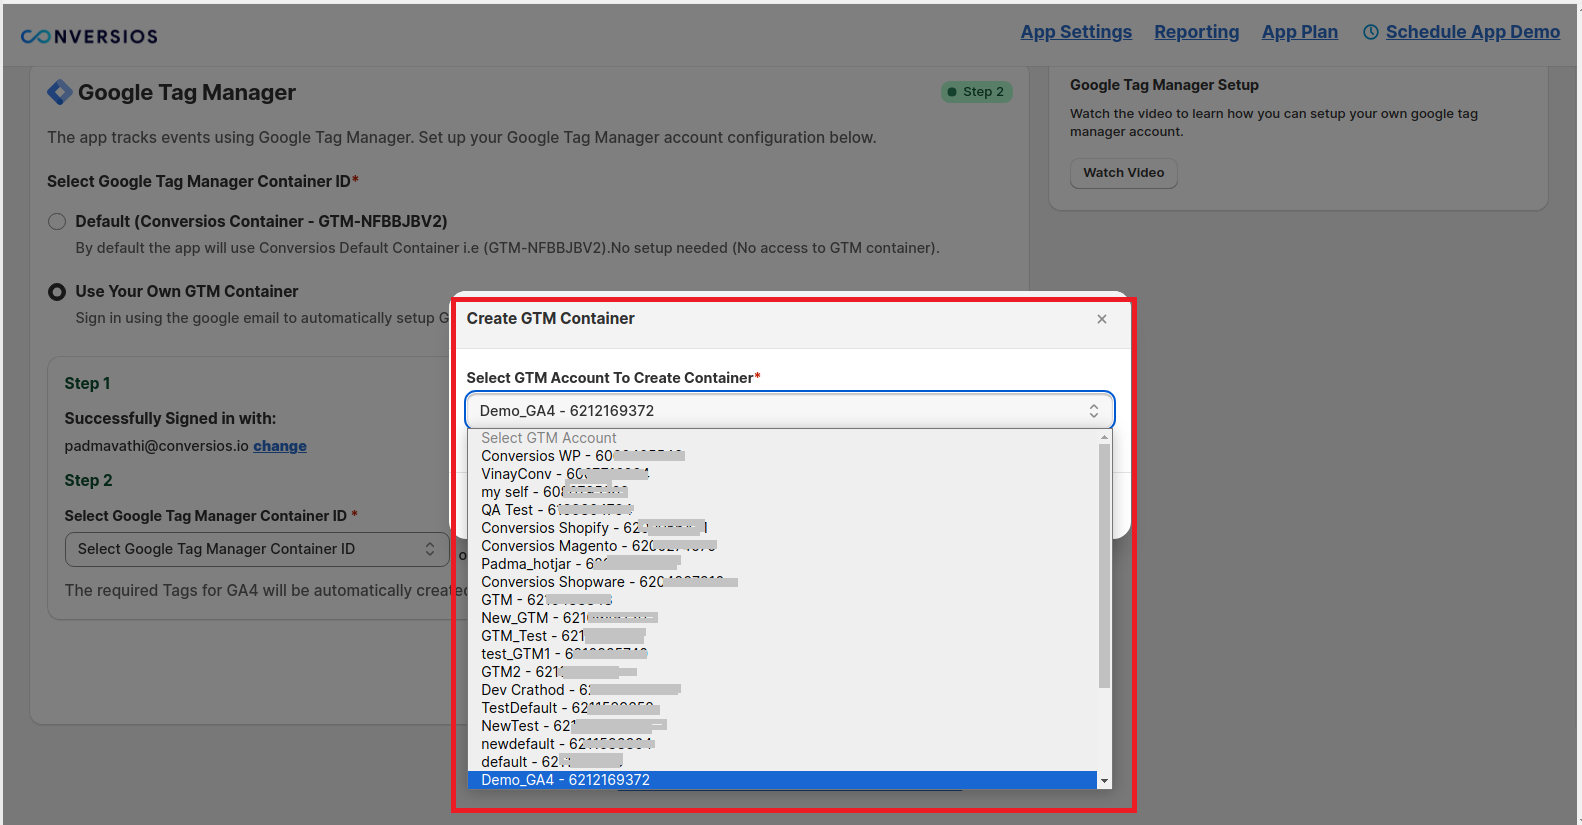The height and width of the screenshot is (825, 1582).
Task: Click the Select GTM Account placeholder option
Action: (x=783, y=438)
